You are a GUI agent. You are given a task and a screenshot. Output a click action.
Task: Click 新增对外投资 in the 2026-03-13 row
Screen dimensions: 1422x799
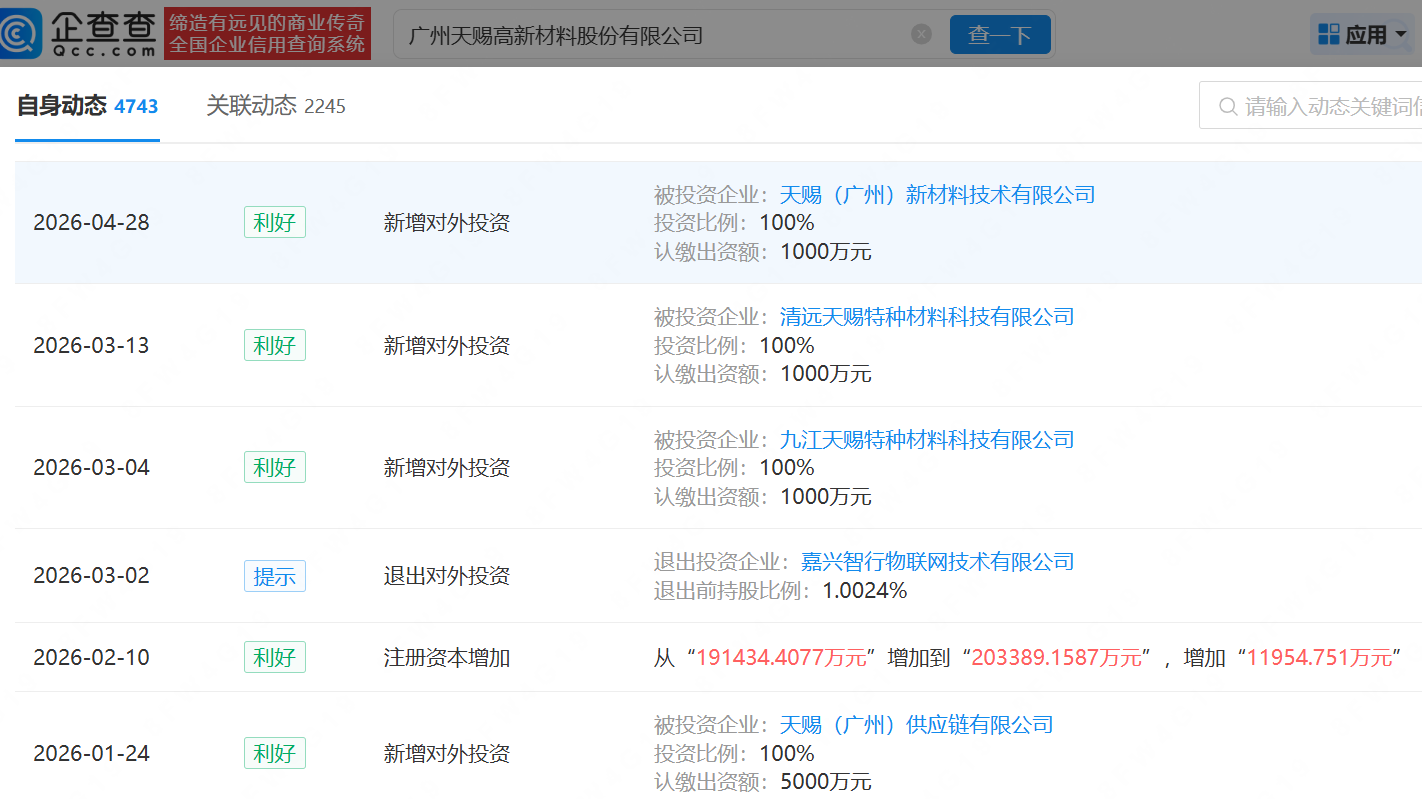pos(447,345)
